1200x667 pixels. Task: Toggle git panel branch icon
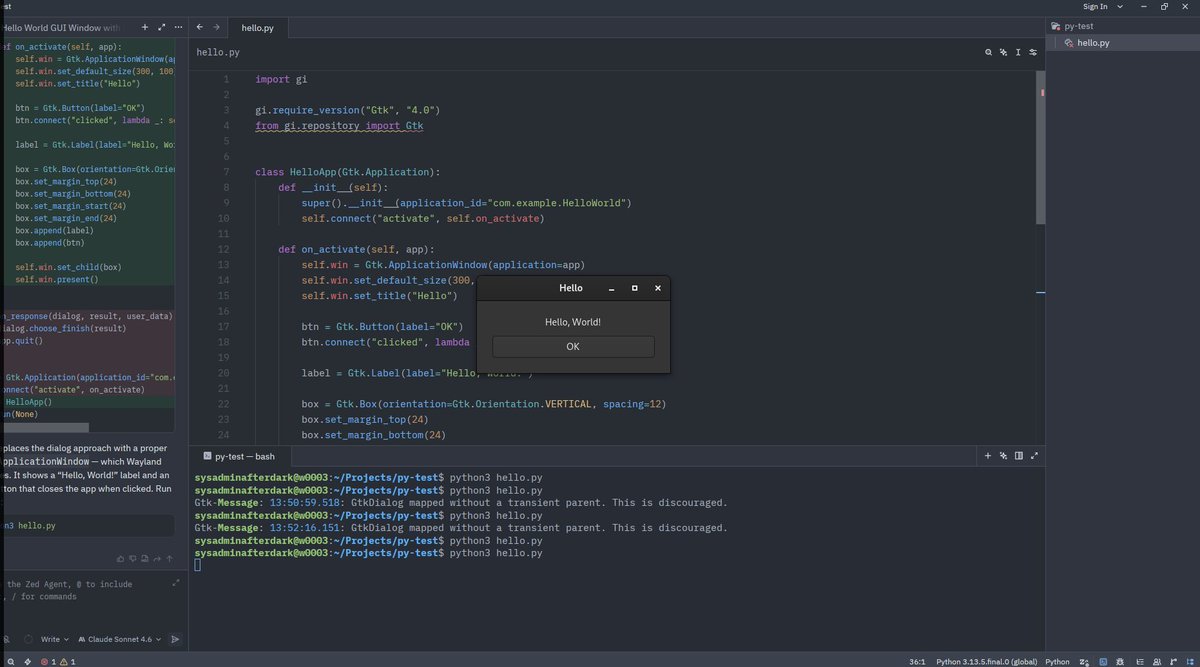pos(1174,661)
